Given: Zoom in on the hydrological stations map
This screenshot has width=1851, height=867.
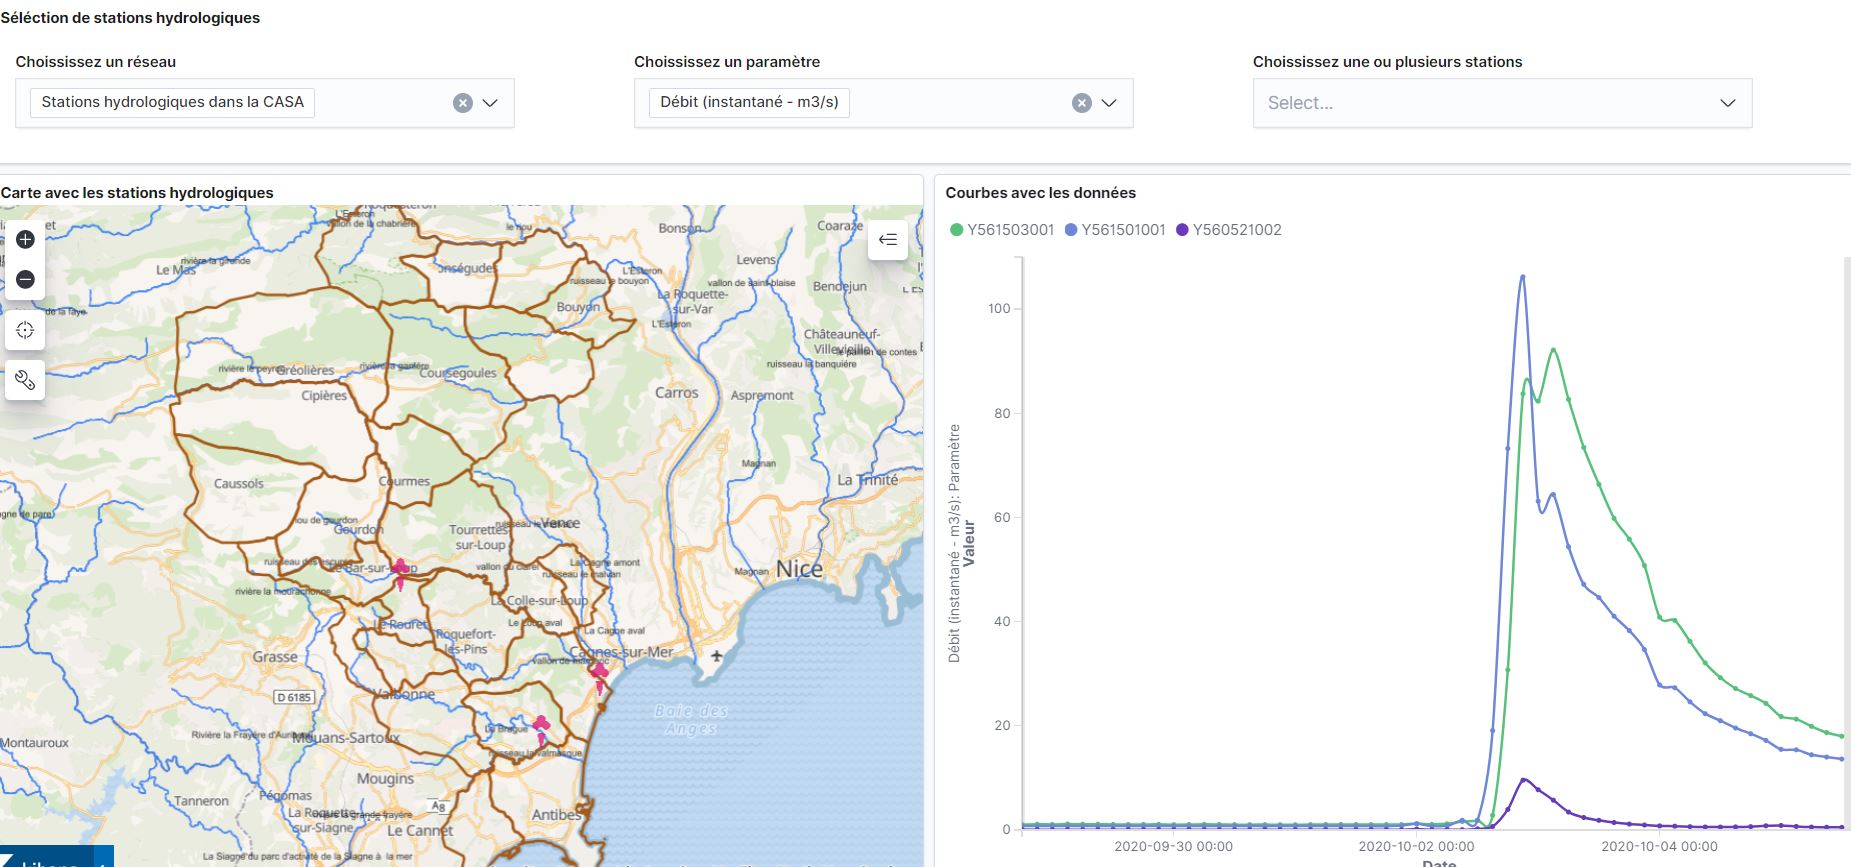Looking at the screenshot, I should (25, 239).
